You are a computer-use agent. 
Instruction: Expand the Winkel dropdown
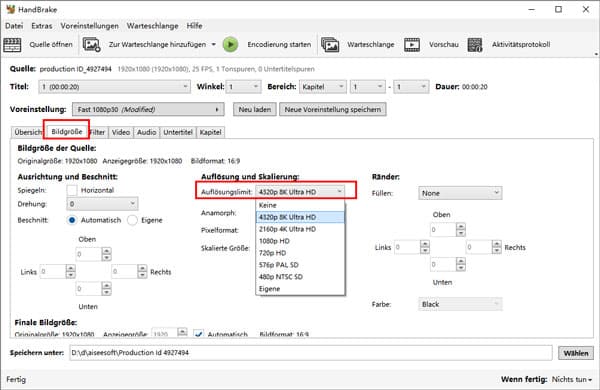click(x=244, y=87)
